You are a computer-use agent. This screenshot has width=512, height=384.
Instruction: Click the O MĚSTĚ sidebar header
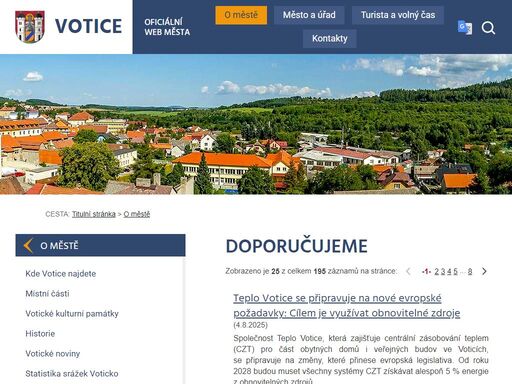coord(100,245)
